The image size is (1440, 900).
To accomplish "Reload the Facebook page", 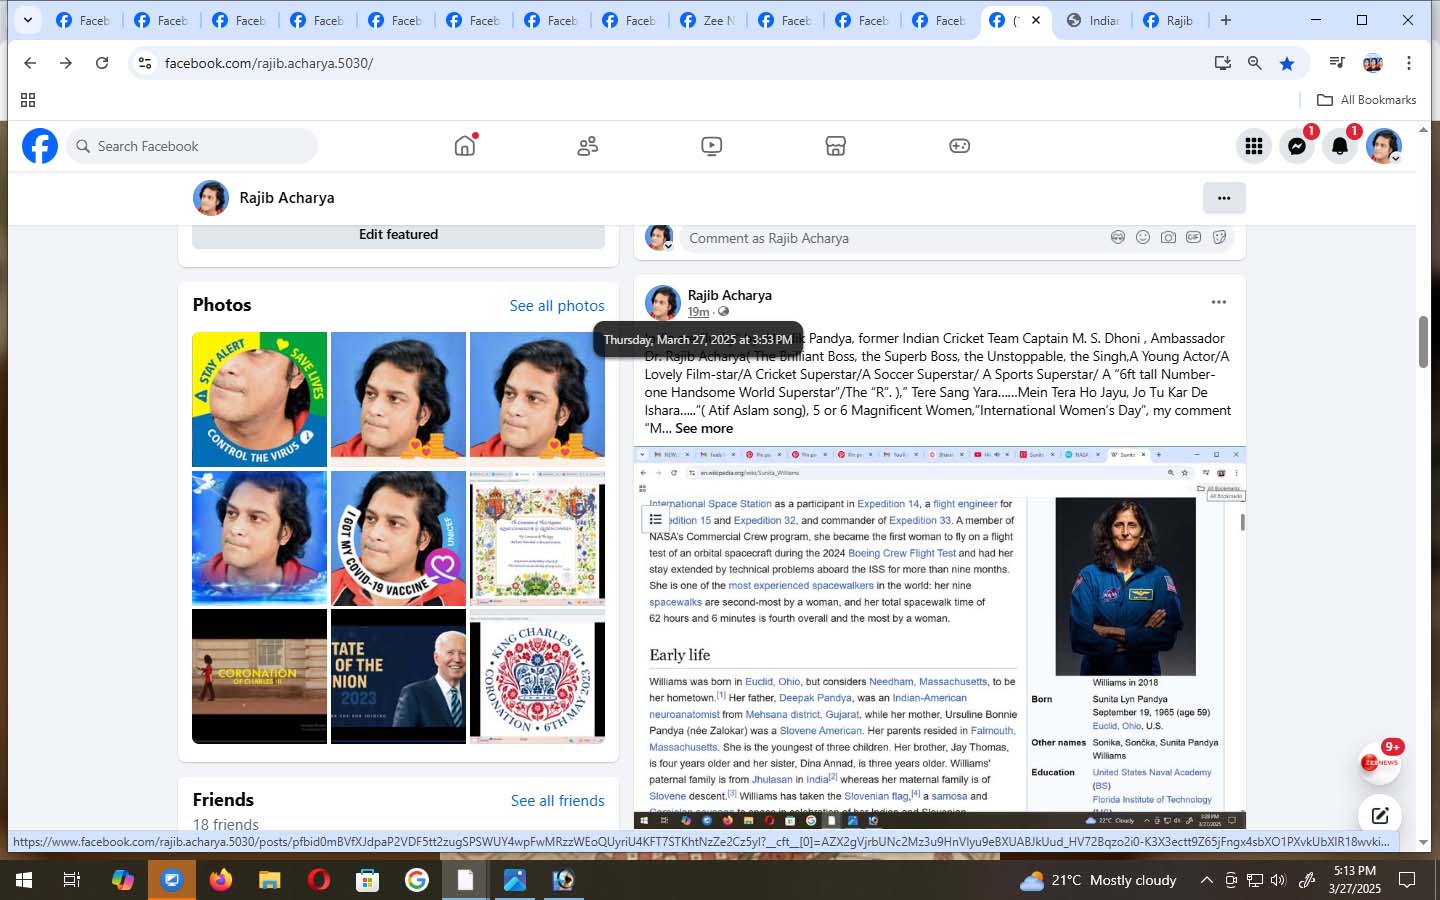I will 102,63.
